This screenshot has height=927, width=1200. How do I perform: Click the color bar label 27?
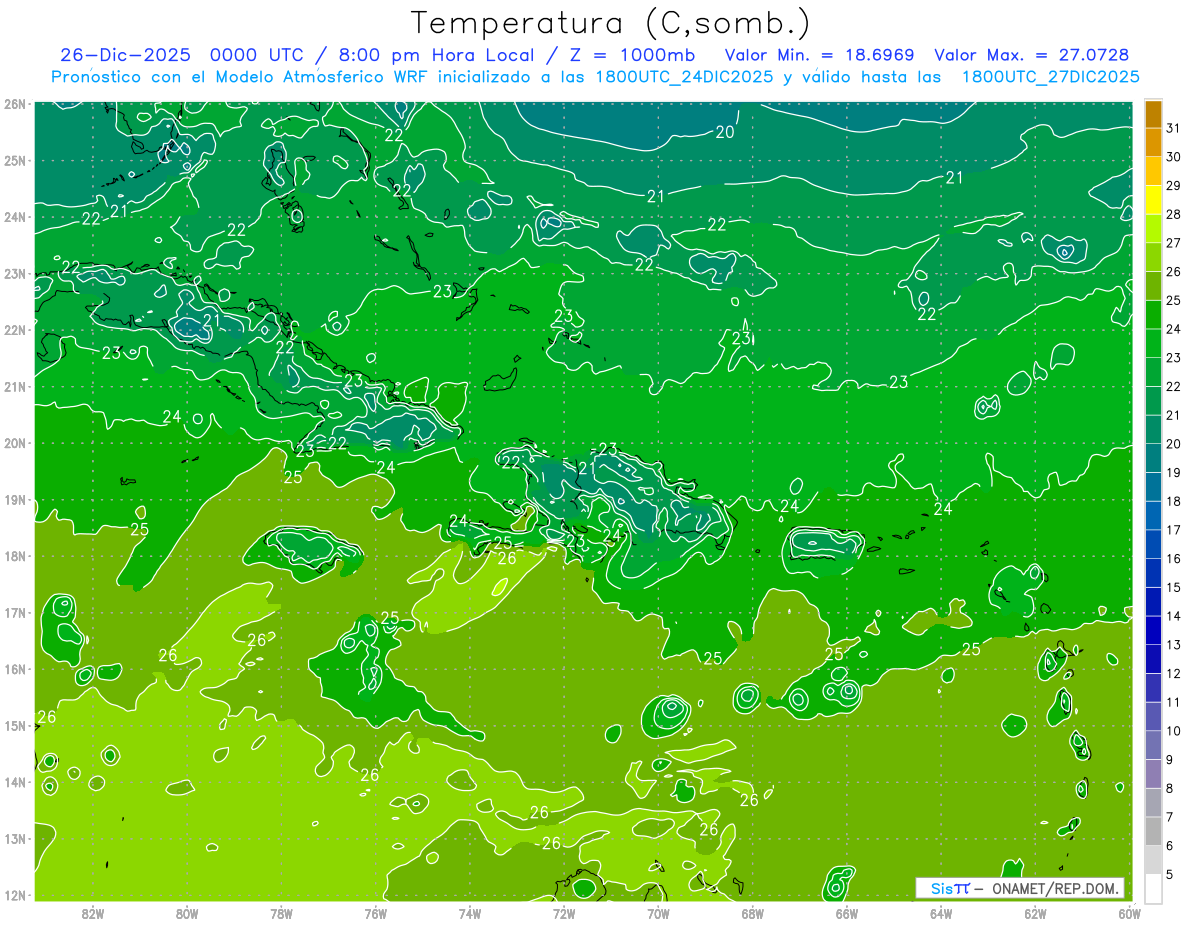click(x=1173, y=243)
